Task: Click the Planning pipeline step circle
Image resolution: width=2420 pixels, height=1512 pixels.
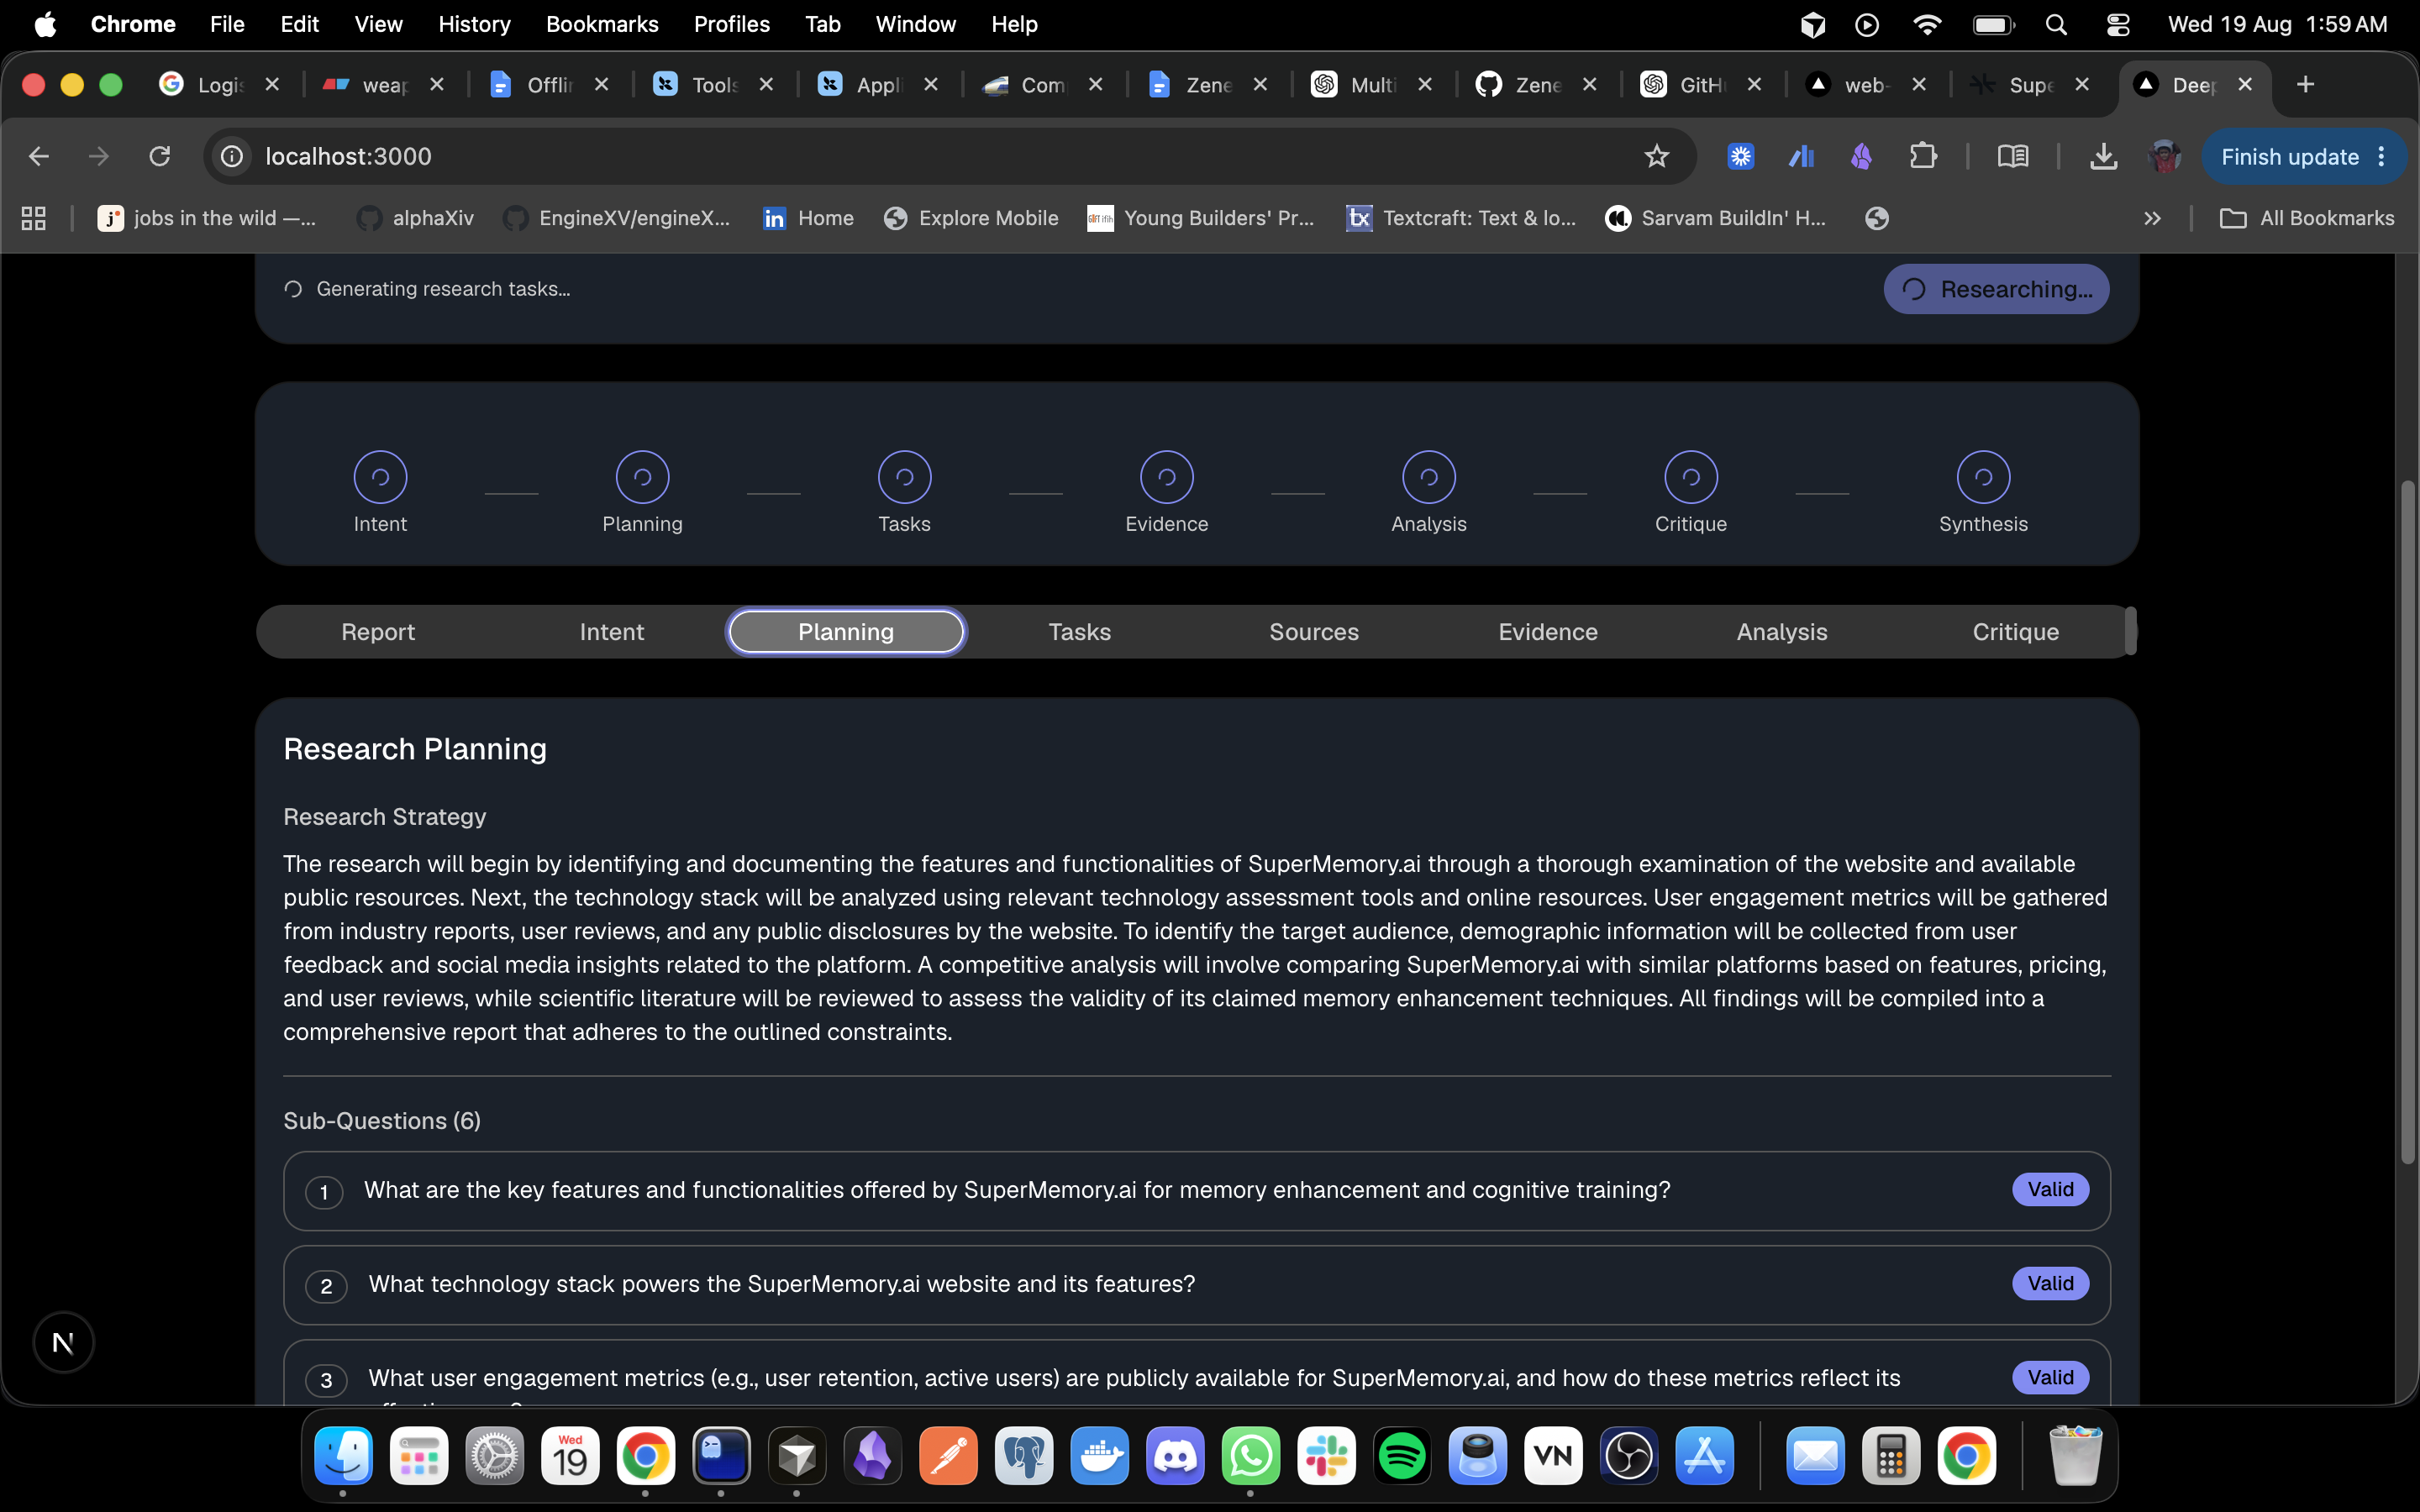Action: pos(642,477)
